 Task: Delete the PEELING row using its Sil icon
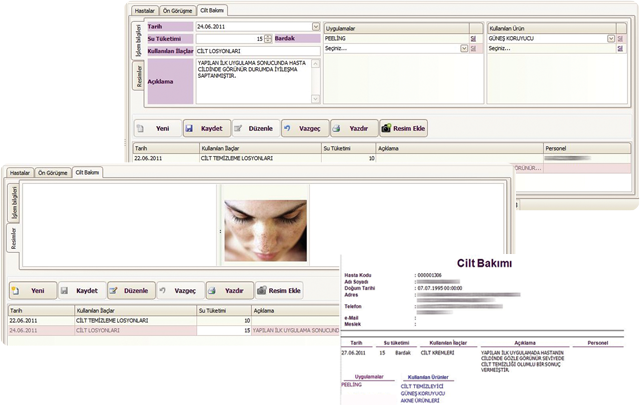(473, 38)
